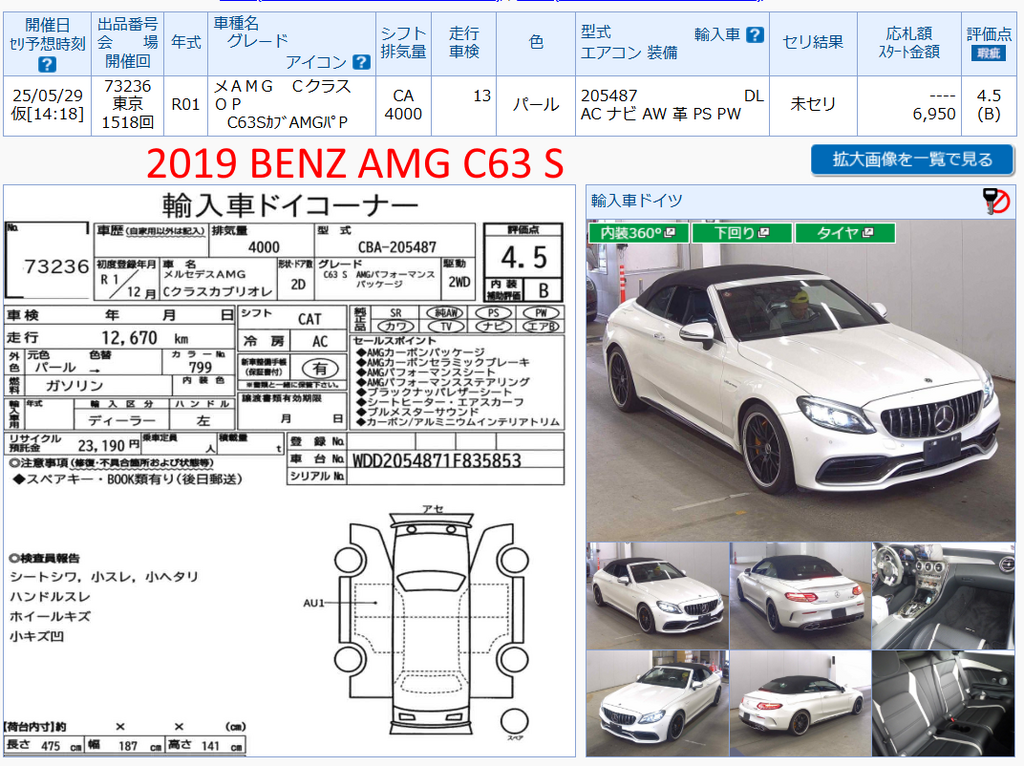Select the 12,670 km mileage on the sheet
This screenshot has height=766, width=1024.
point(144,338)
